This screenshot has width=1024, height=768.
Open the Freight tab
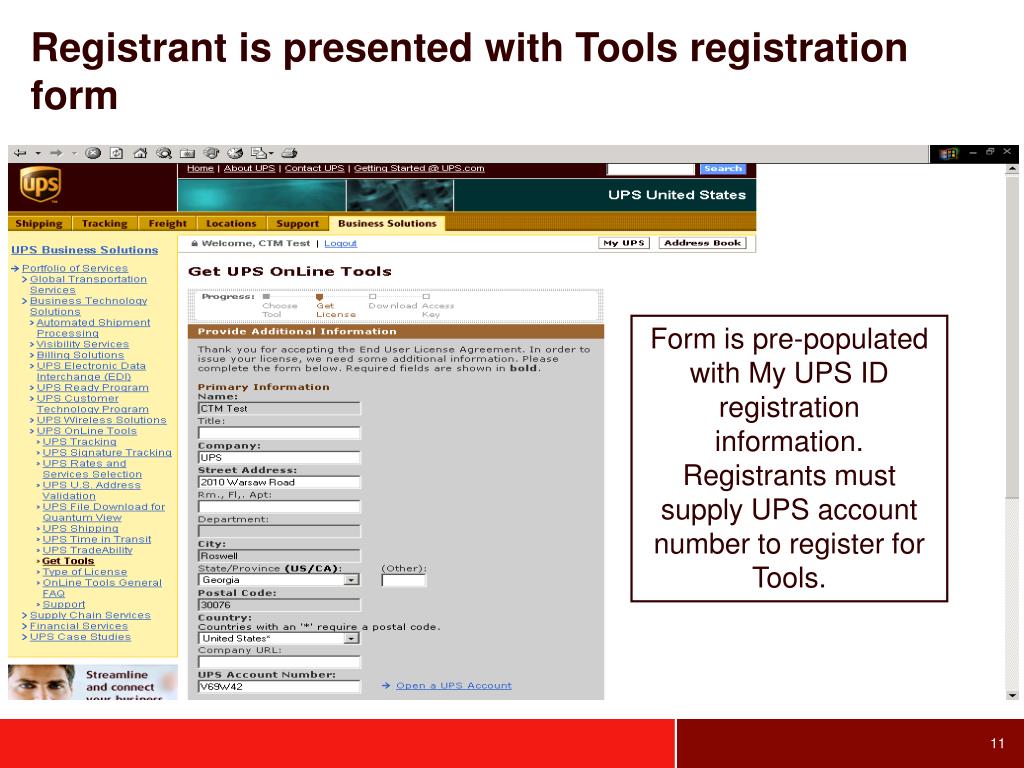pyautogui.click(x=167, y=223)
